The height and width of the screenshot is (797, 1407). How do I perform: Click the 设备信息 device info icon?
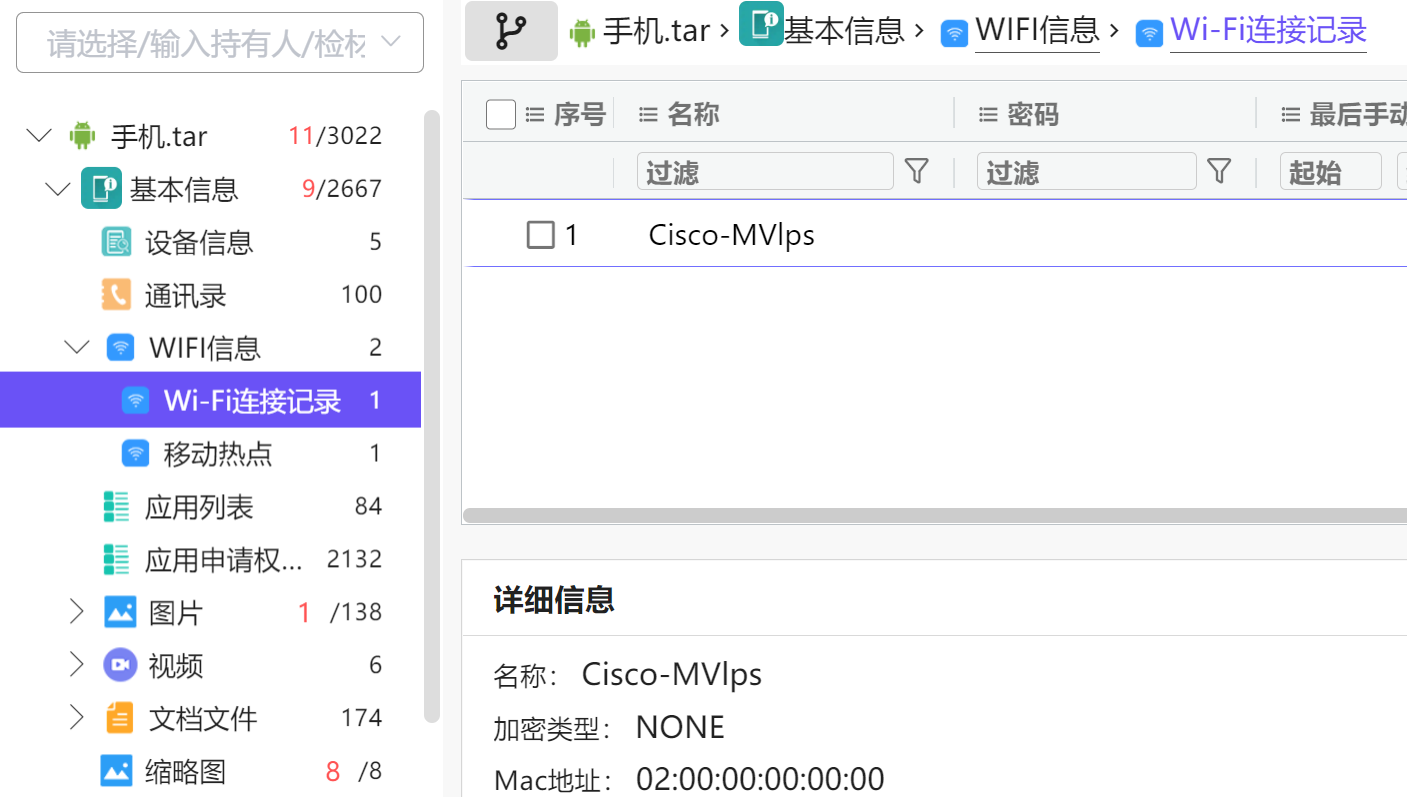click(x=116, y=242)
